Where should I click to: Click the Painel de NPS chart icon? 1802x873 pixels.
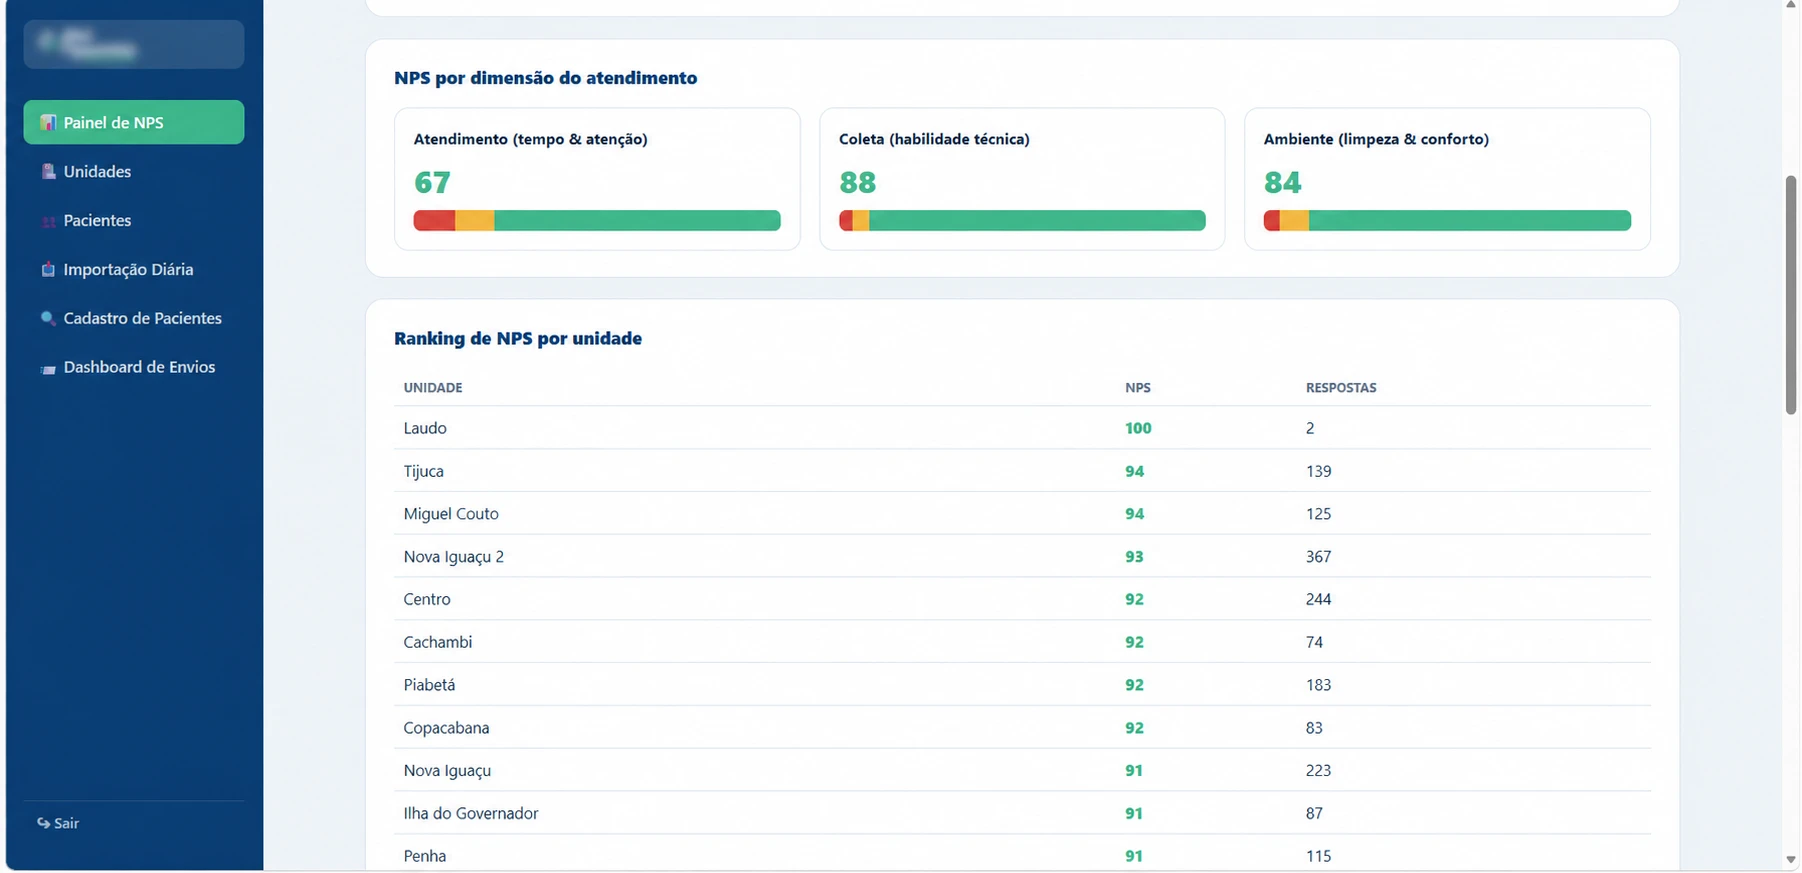[47, 123]
